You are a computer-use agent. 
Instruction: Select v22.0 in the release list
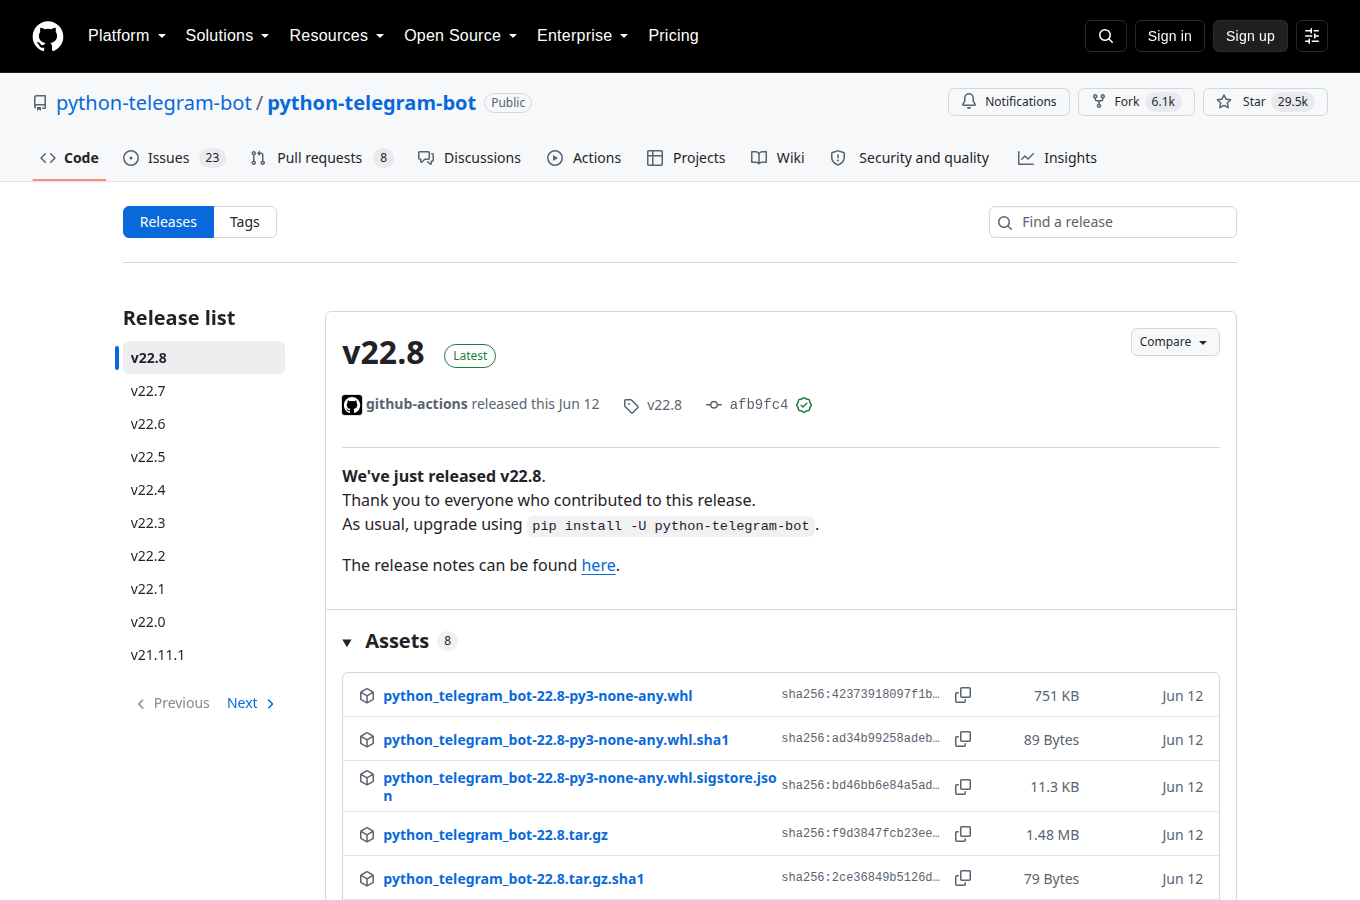(x=204, y=622)
